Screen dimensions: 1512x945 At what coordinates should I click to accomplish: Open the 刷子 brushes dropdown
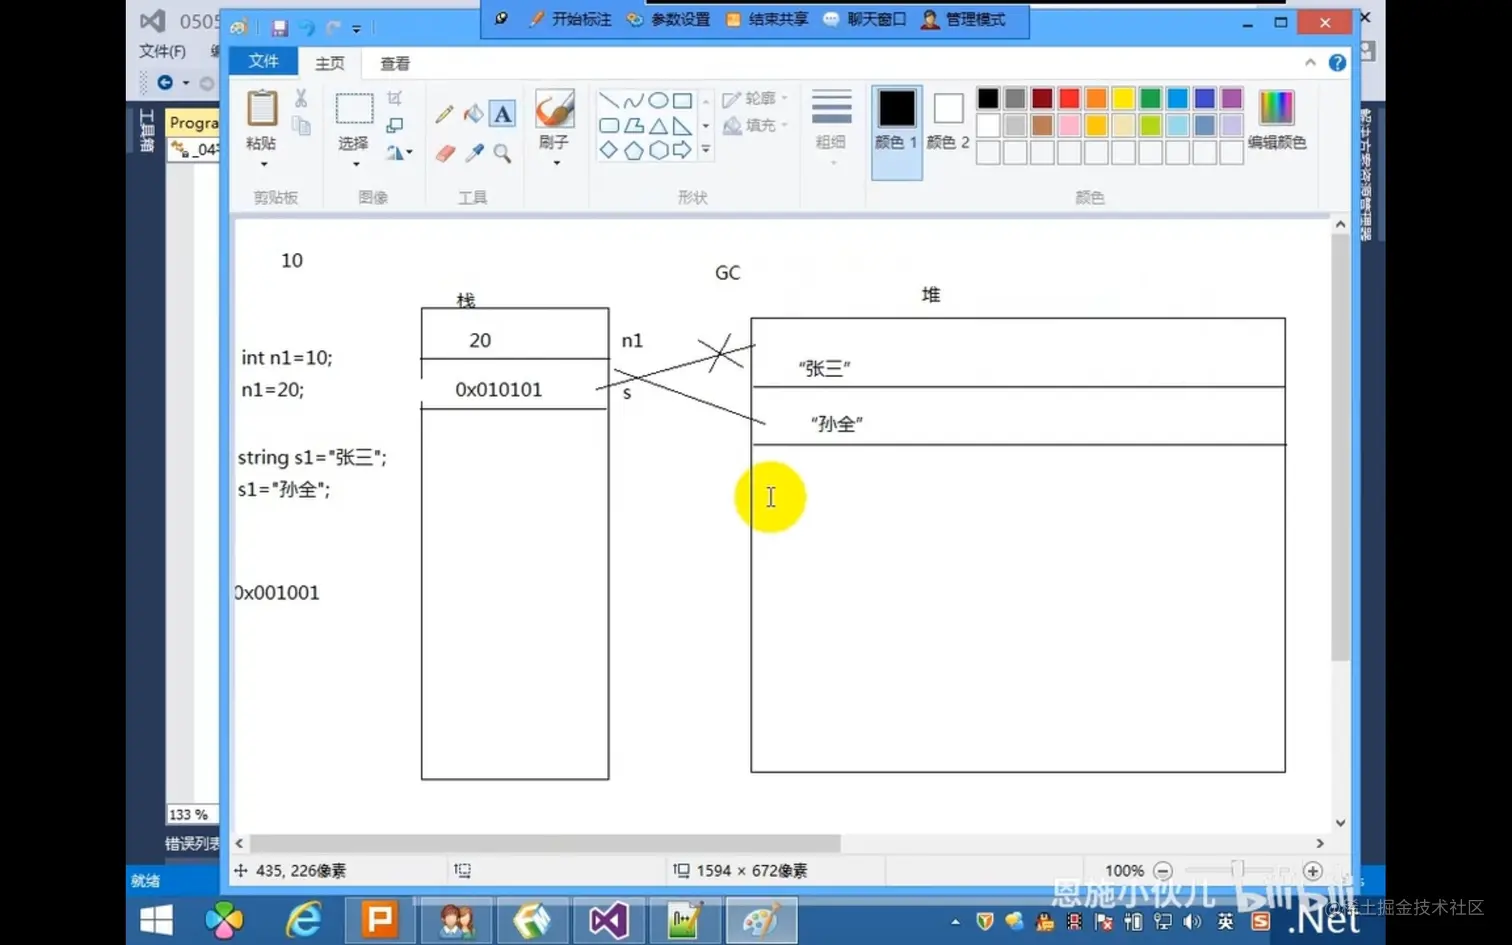(x=554, y=160)
